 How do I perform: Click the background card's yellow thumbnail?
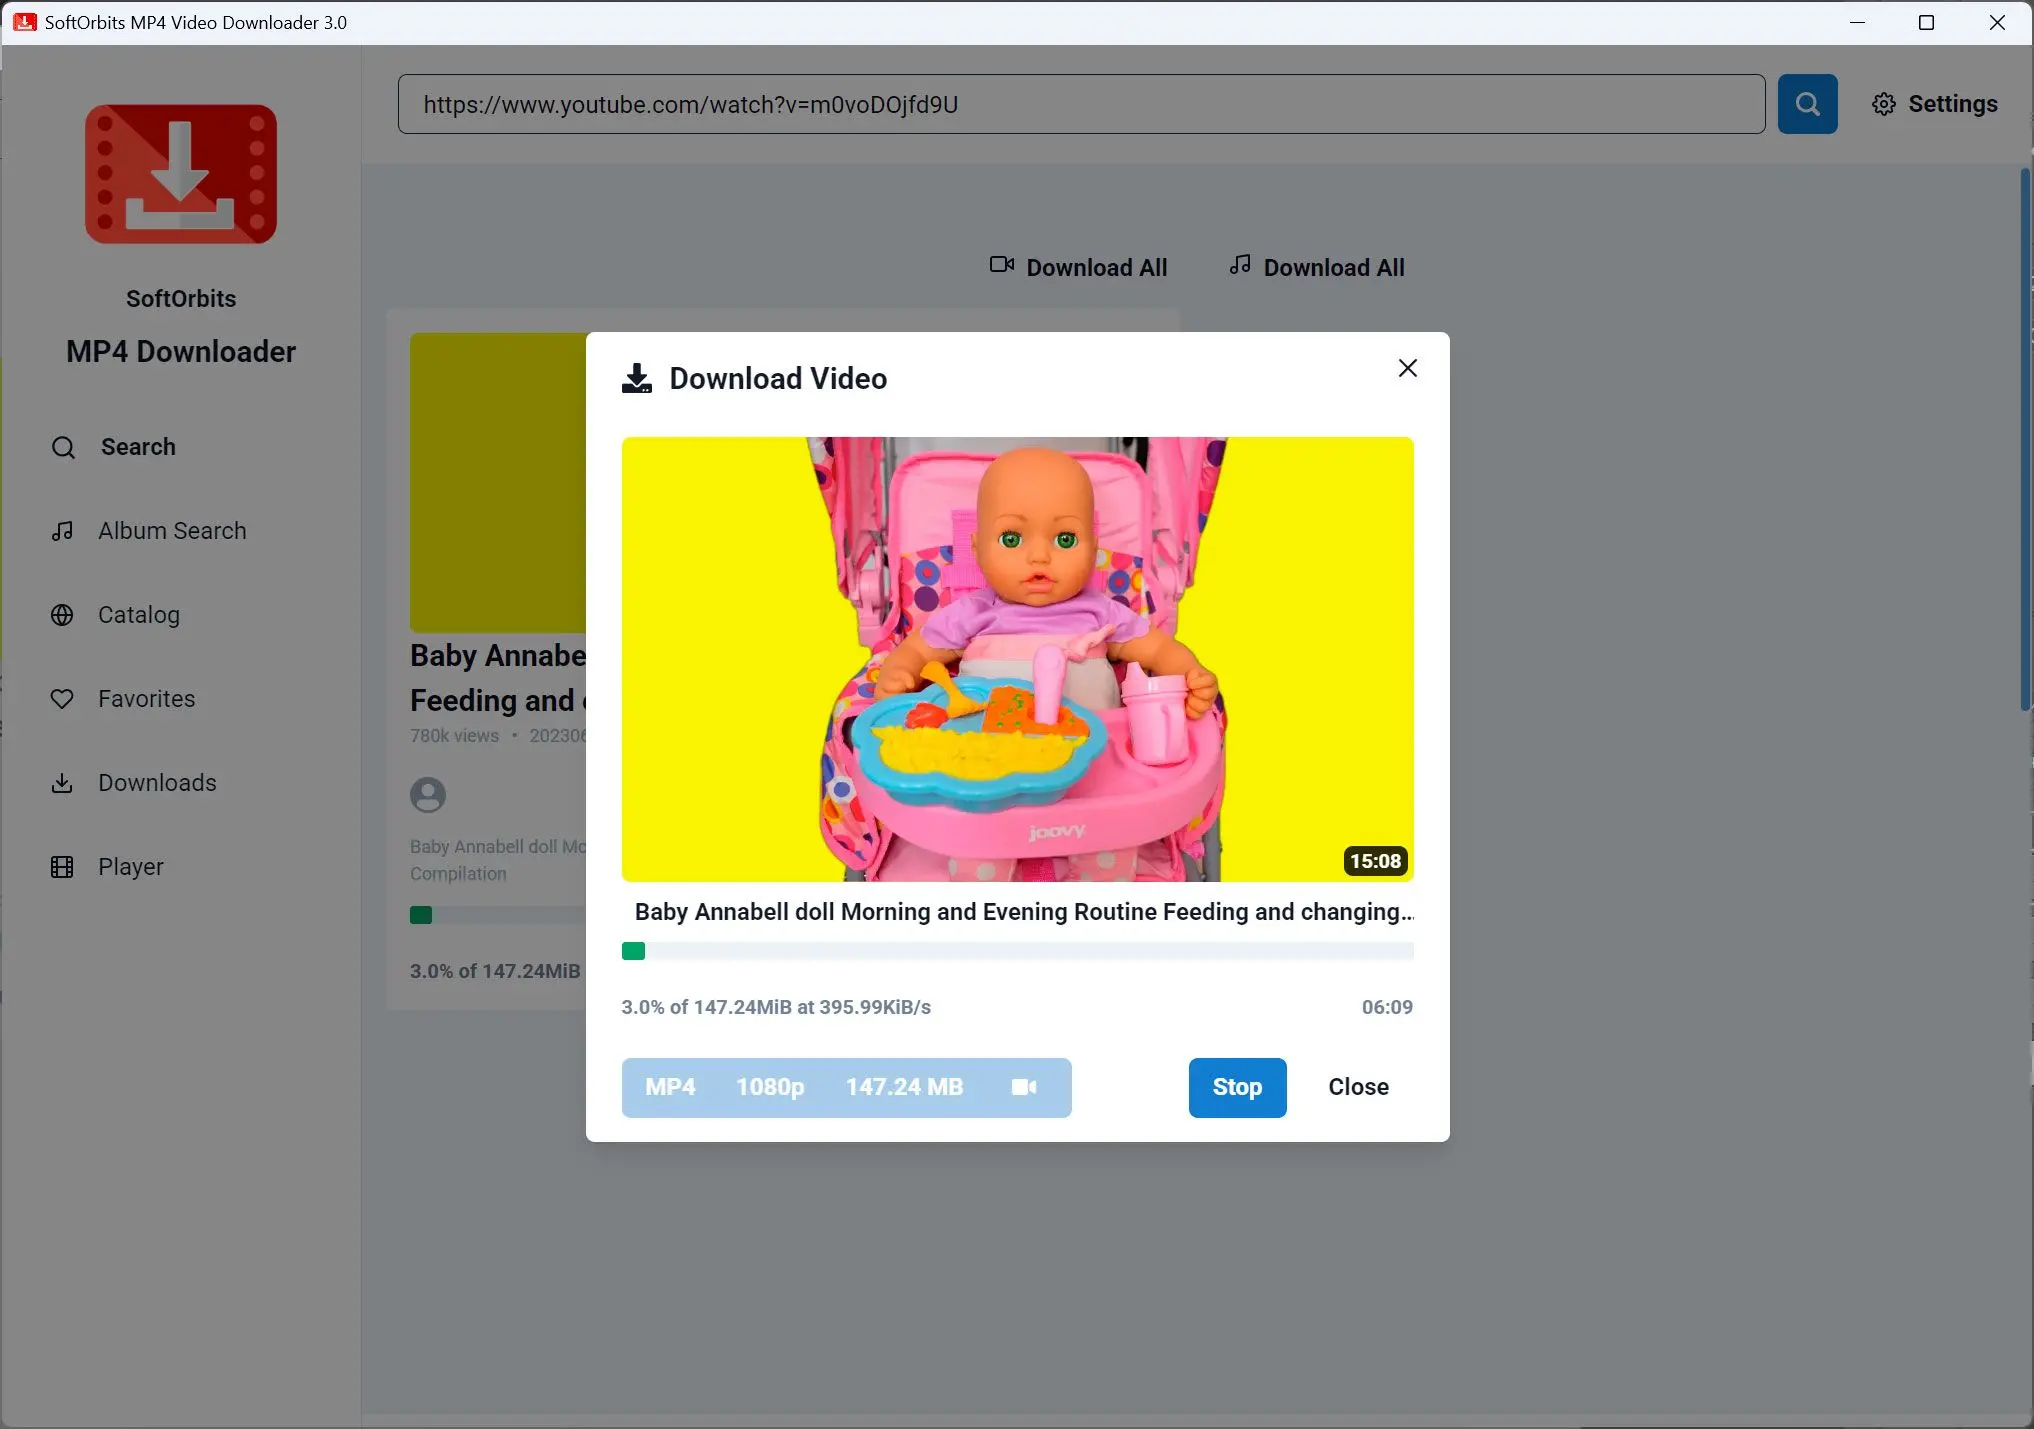[x=498, y=482]
